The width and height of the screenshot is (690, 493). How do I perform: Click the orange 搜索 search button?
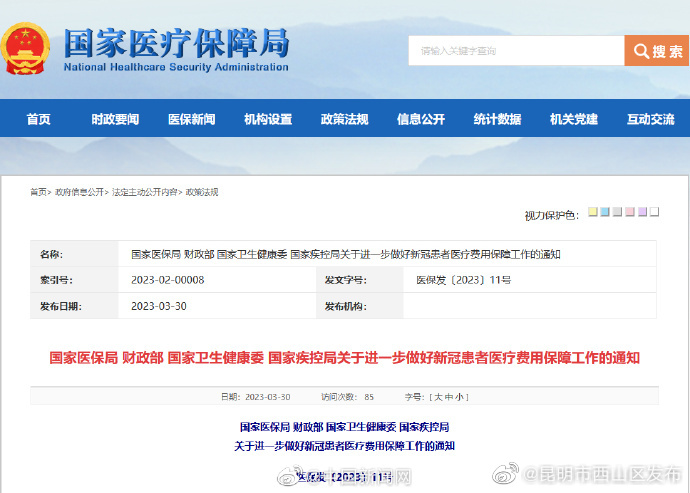(657, 51)
